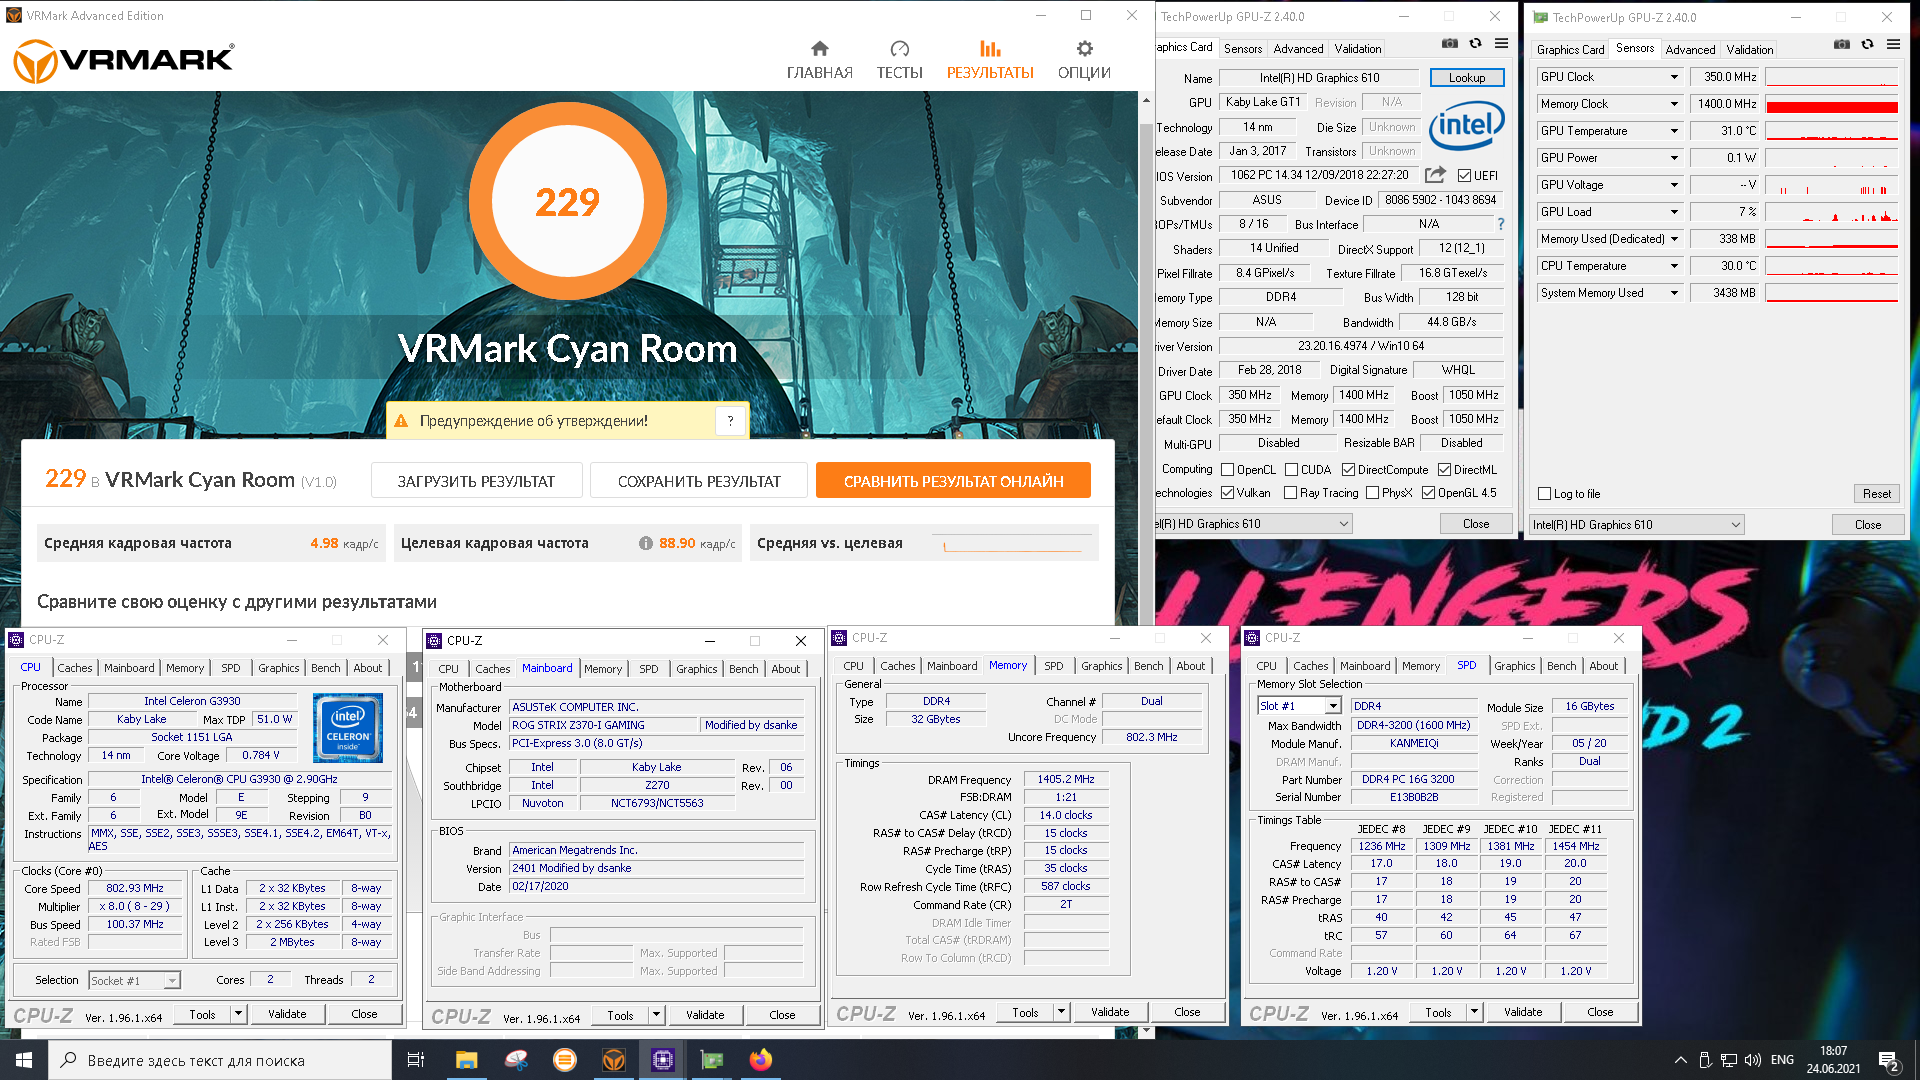Open the Windows Start menu
The image size is (1920, 1080).
(x=24, y=1060)
